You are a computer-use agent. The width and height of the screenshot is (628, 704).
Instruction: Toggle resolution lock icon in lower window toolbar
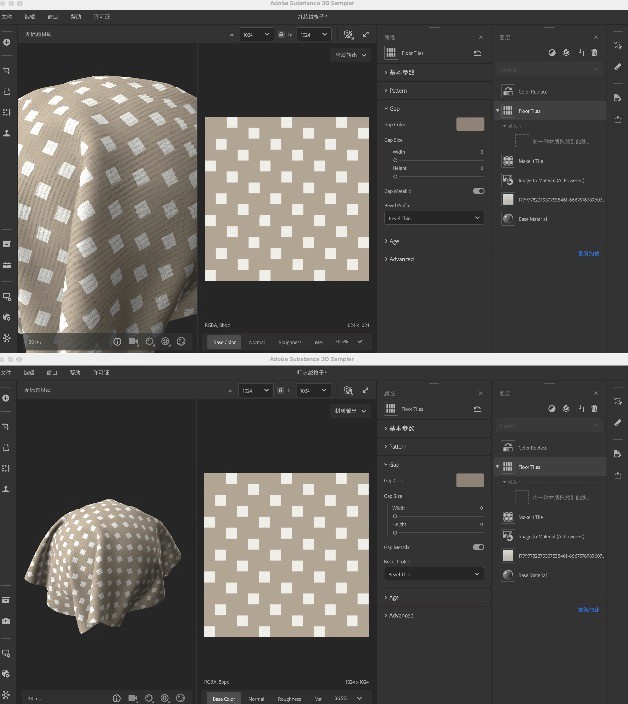coord(281,391)
